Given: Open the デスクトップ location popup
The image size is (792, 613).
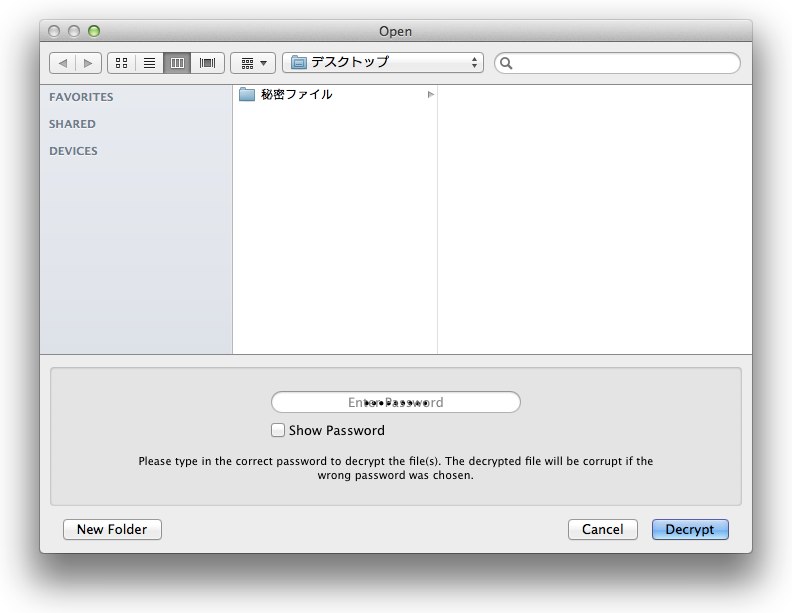Looking at the screenshot, I should (x=383, y=63).
